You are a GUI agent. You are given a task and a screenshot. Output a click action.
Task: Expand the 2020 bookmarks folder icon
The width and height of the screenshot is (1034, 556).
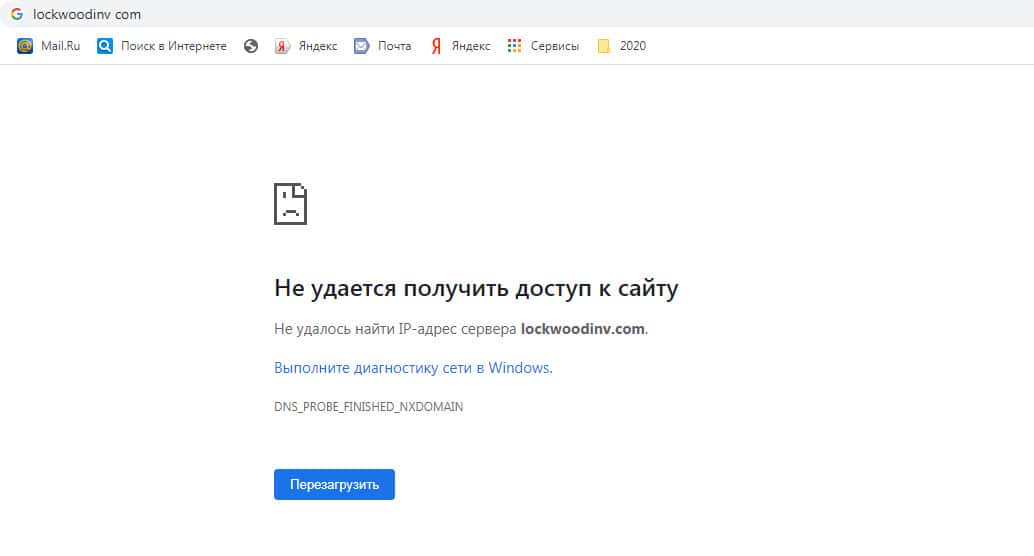click(604, 46)
